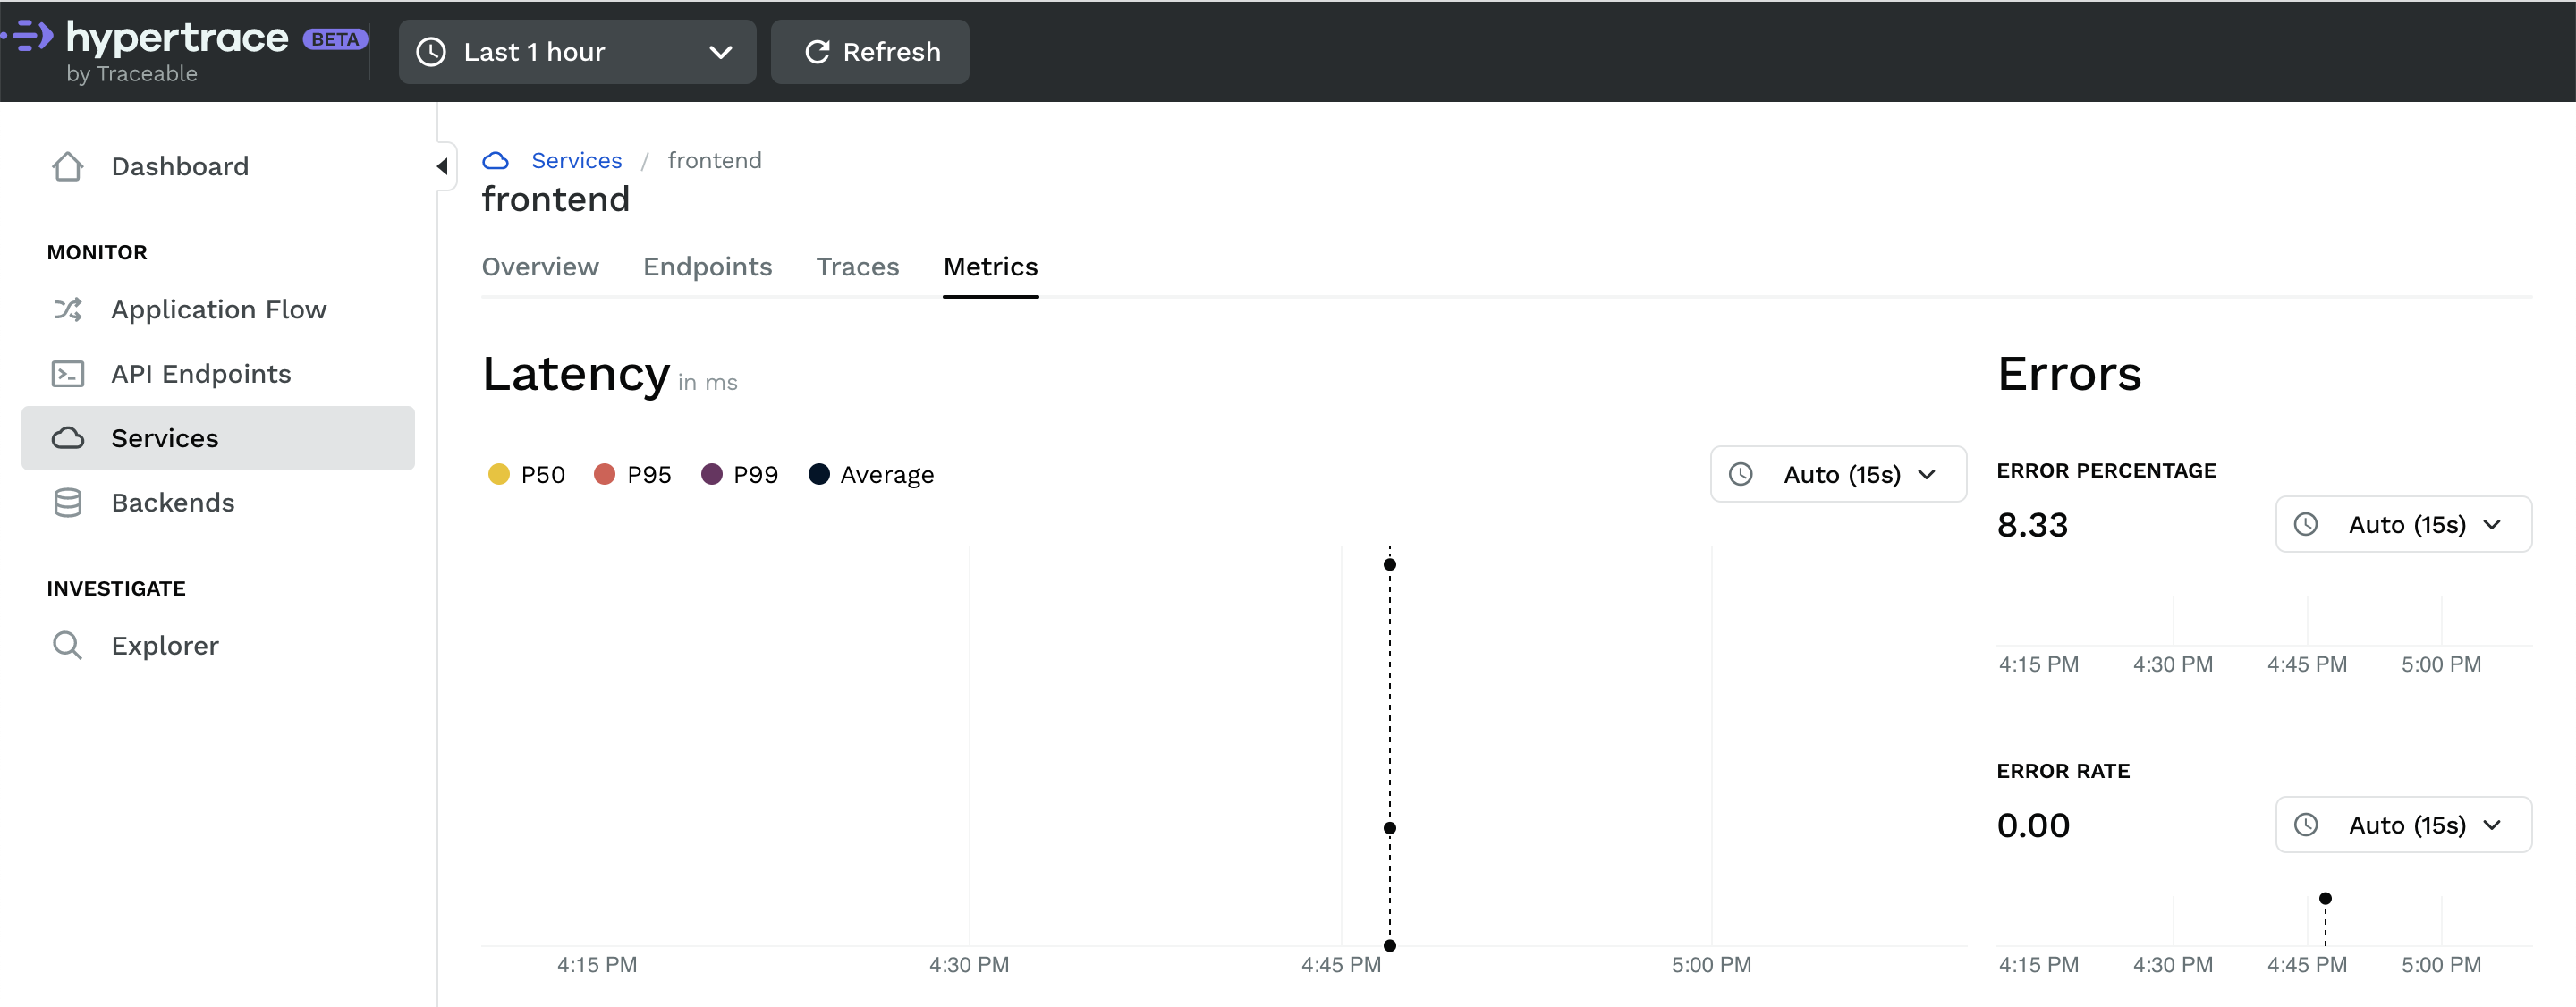Viewport: 2576px width, 1007px height.
Task: Toggle the P95 red legend swatch
Action: [605, 474]
